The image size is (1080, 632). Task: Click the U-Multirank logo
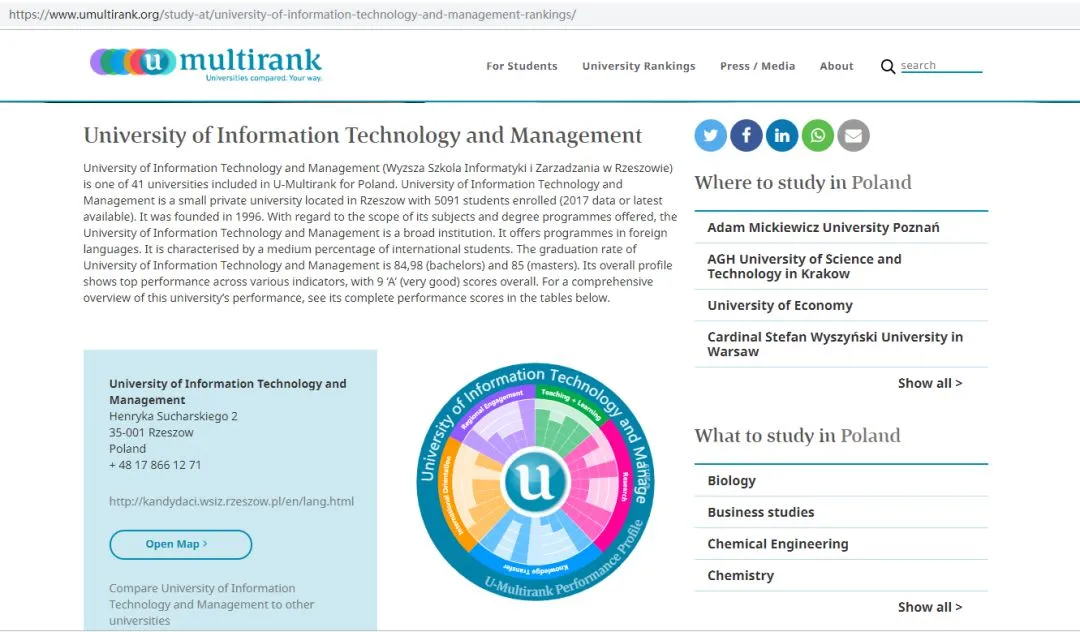[206, 64]
